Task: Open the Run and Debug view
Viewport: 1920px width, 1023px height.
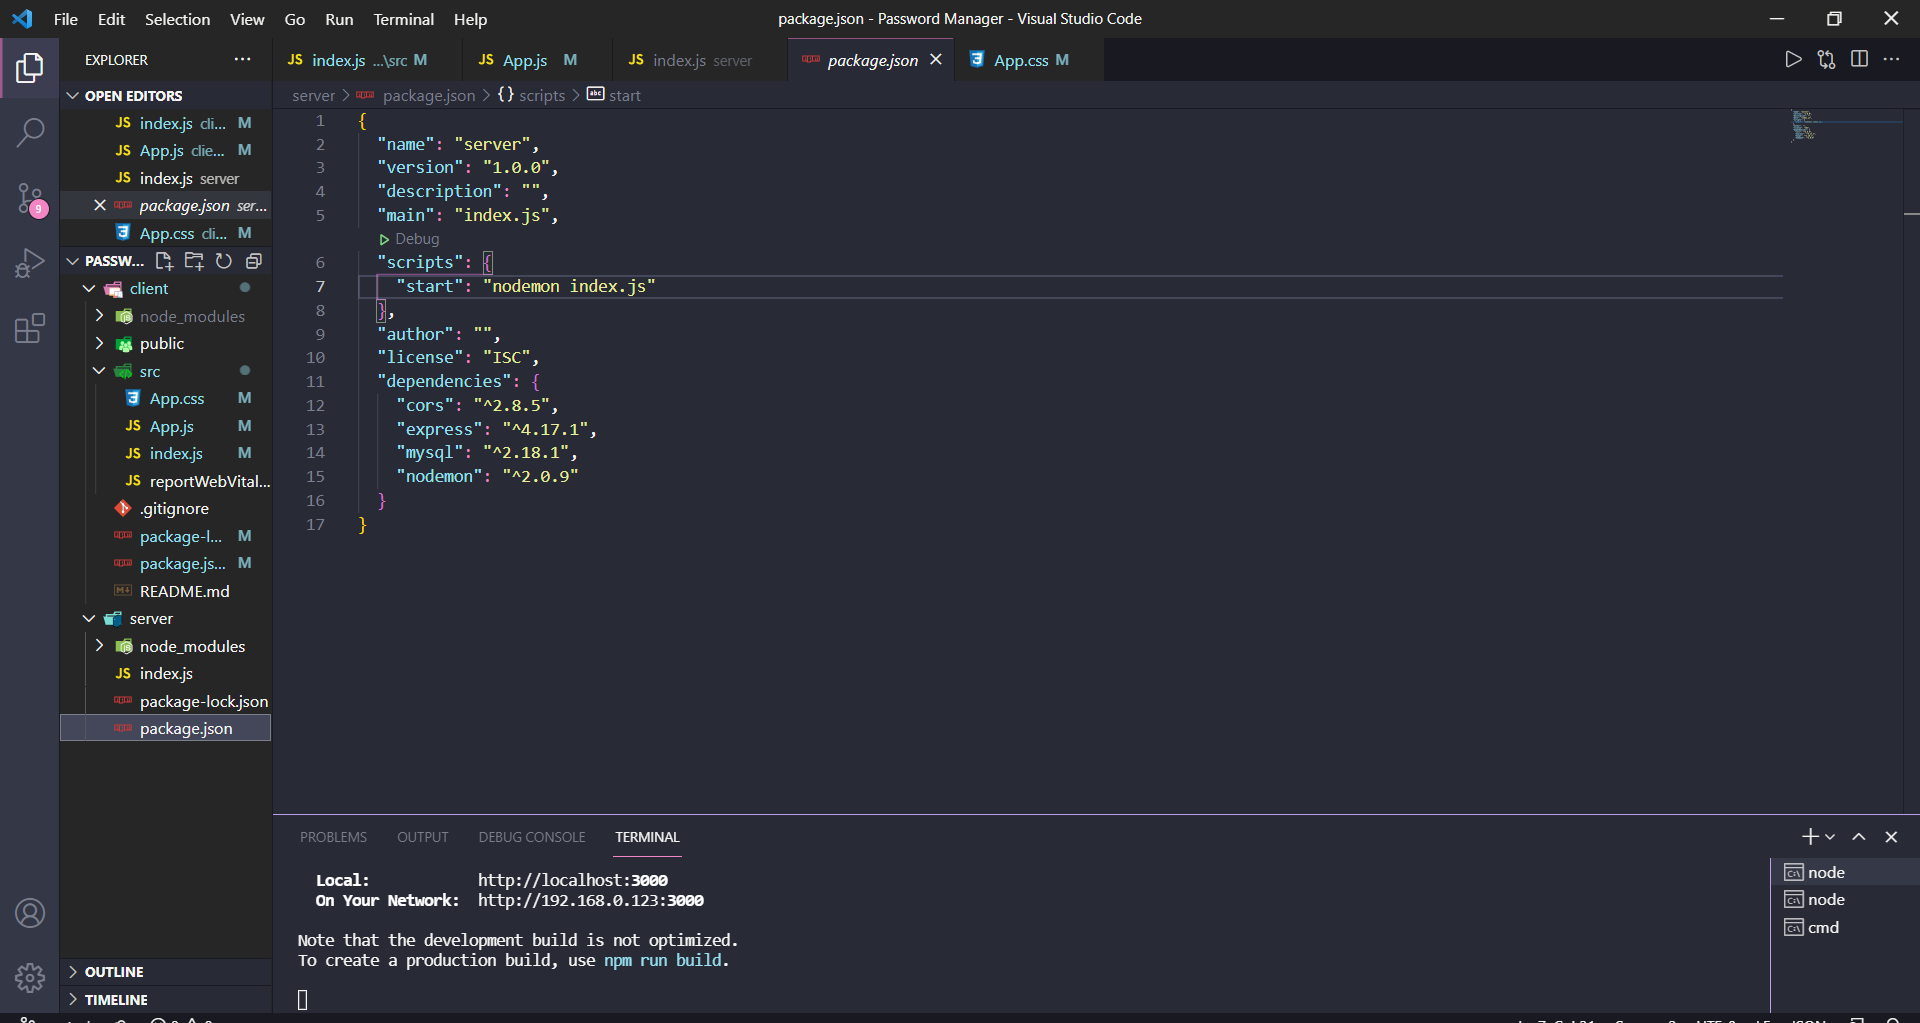Action: 30,263
